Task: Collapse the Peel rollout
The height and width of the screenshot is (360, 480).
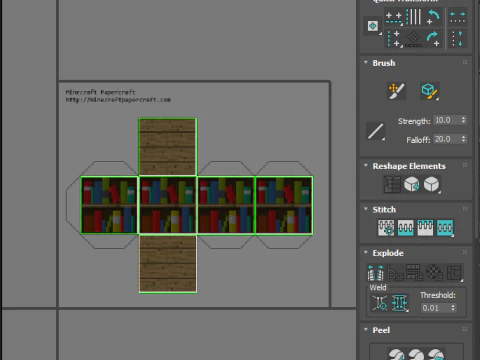Action: pyautogui.click(x=366, y=330)
